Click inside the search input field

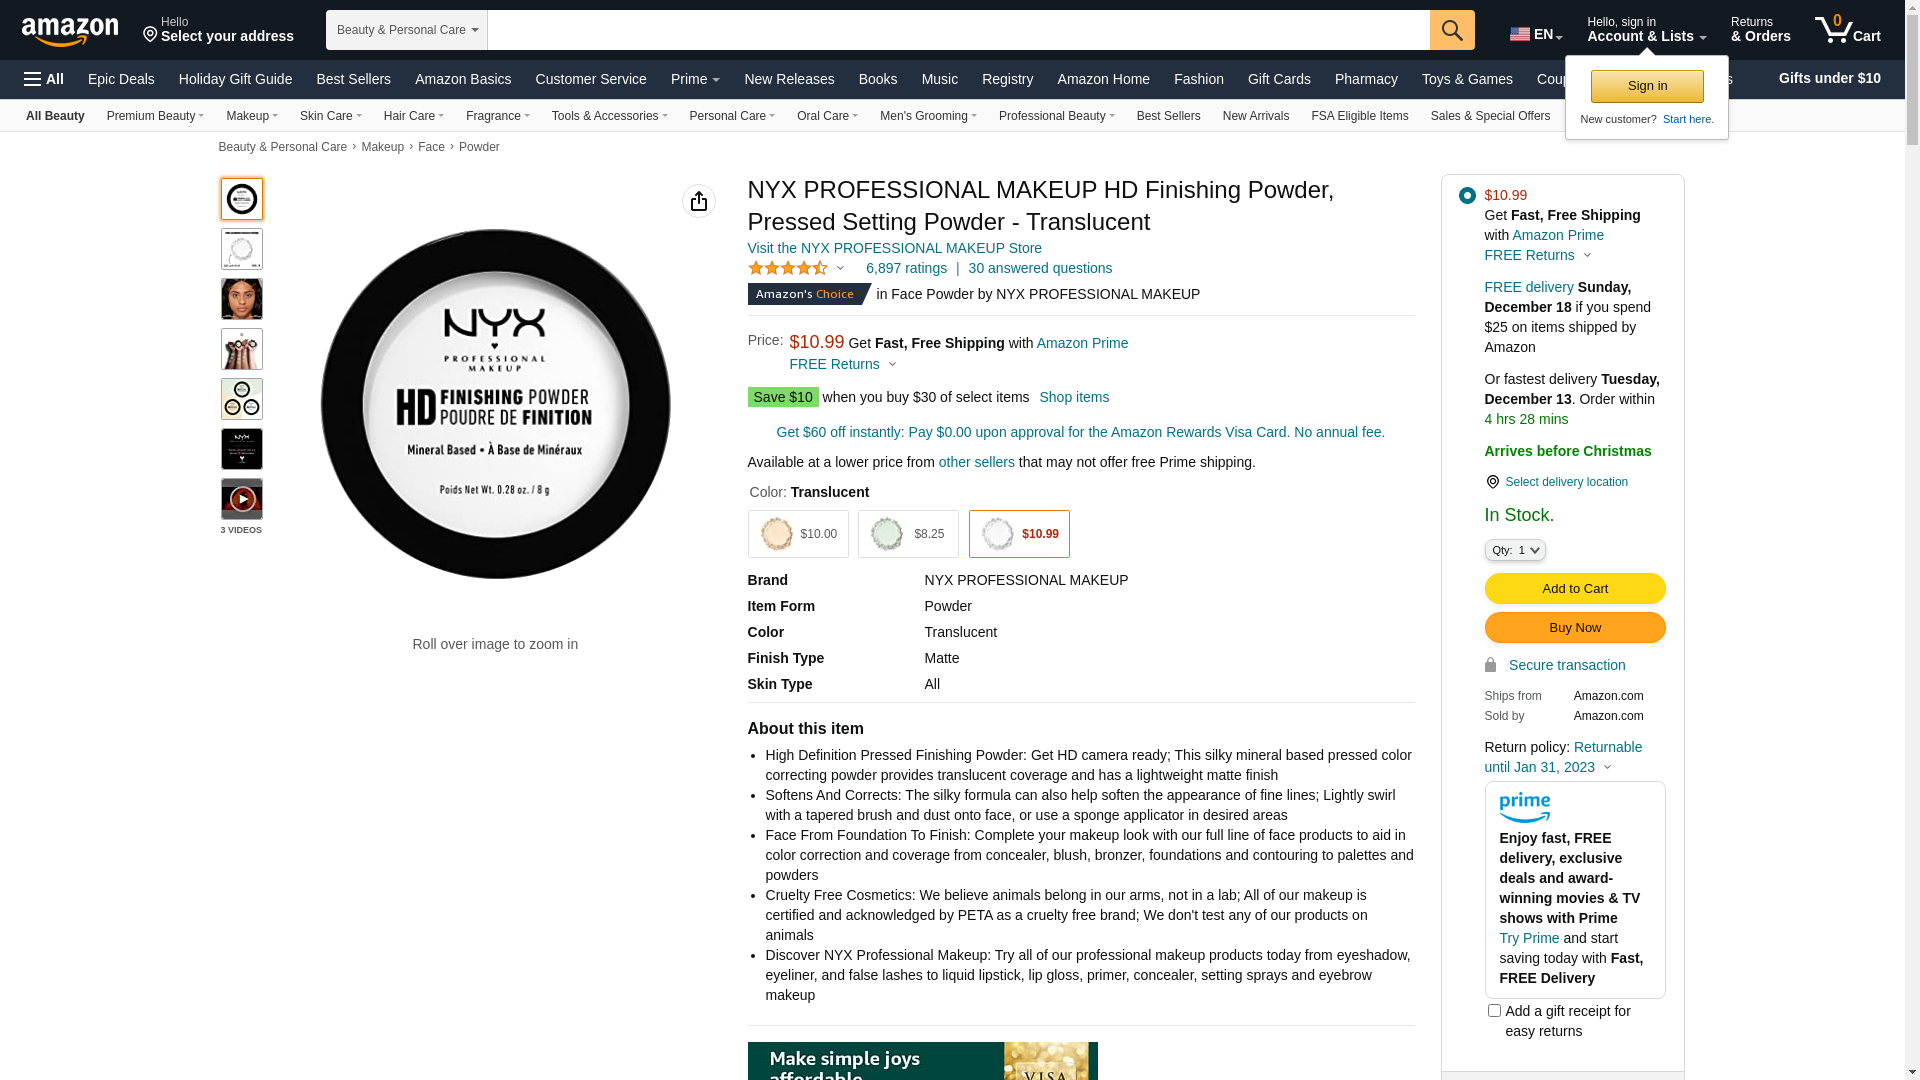point(958,30)
